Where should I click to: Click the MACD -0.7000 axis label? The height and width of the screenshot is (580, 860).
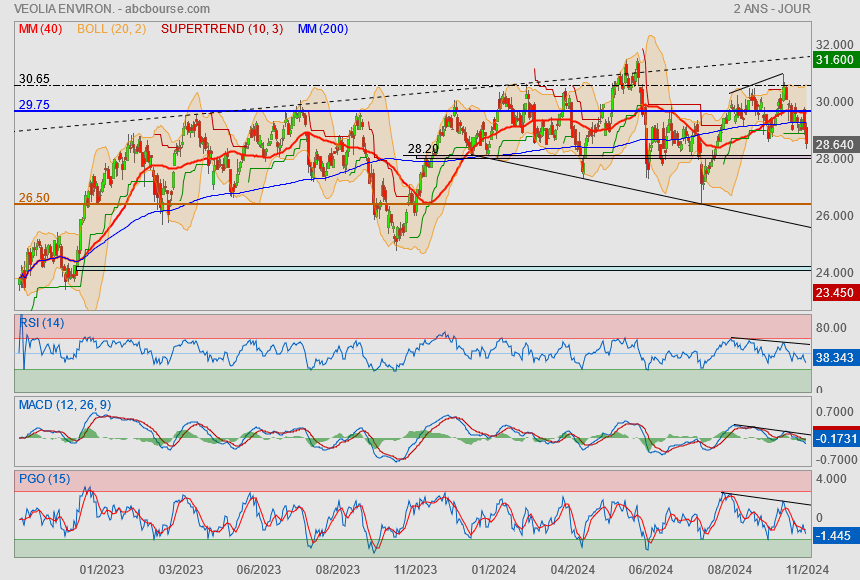835,460
